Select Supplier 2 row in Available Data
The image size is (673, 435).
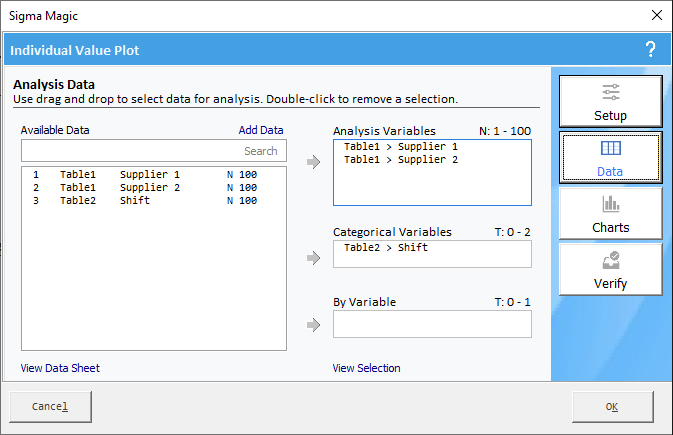(154, 187)
